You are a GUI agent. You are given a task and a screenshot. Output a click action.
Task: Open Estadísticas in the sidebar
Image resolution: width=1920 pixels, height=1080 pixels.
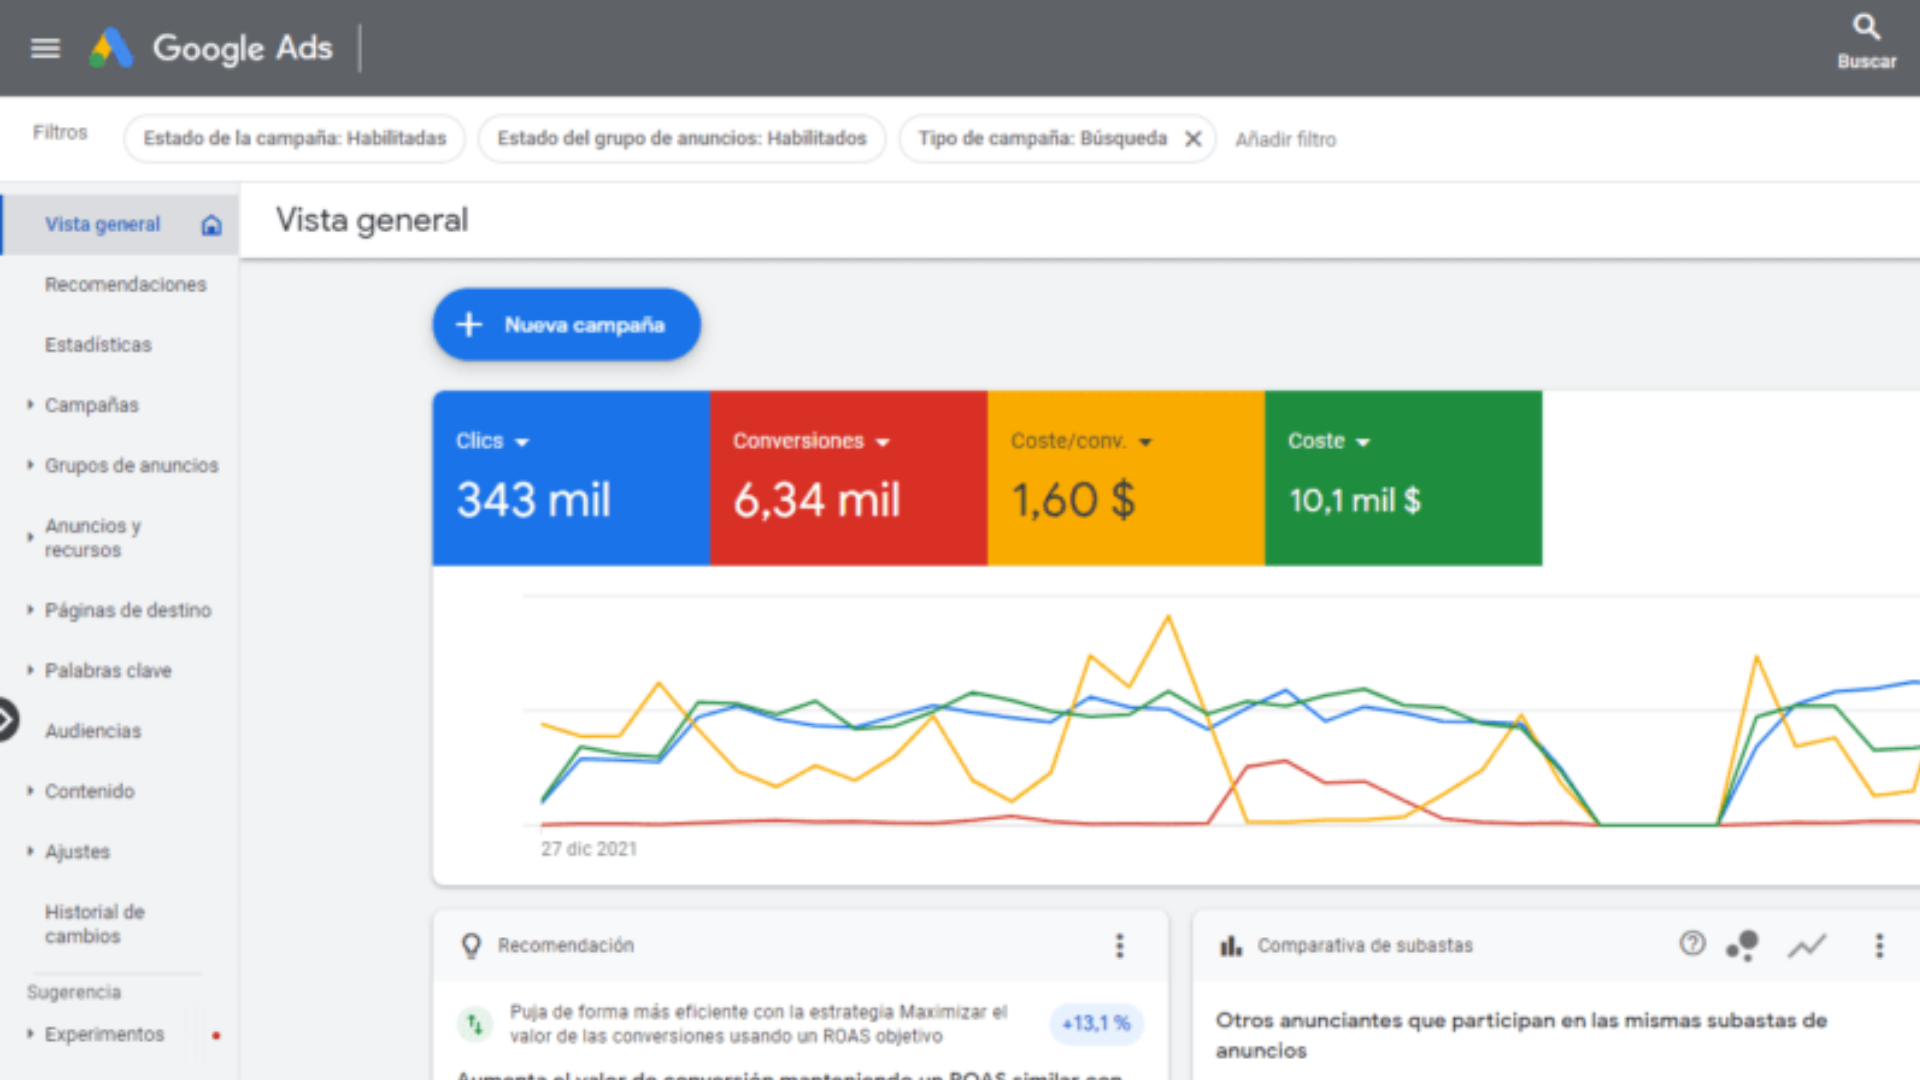pos(98,345)
